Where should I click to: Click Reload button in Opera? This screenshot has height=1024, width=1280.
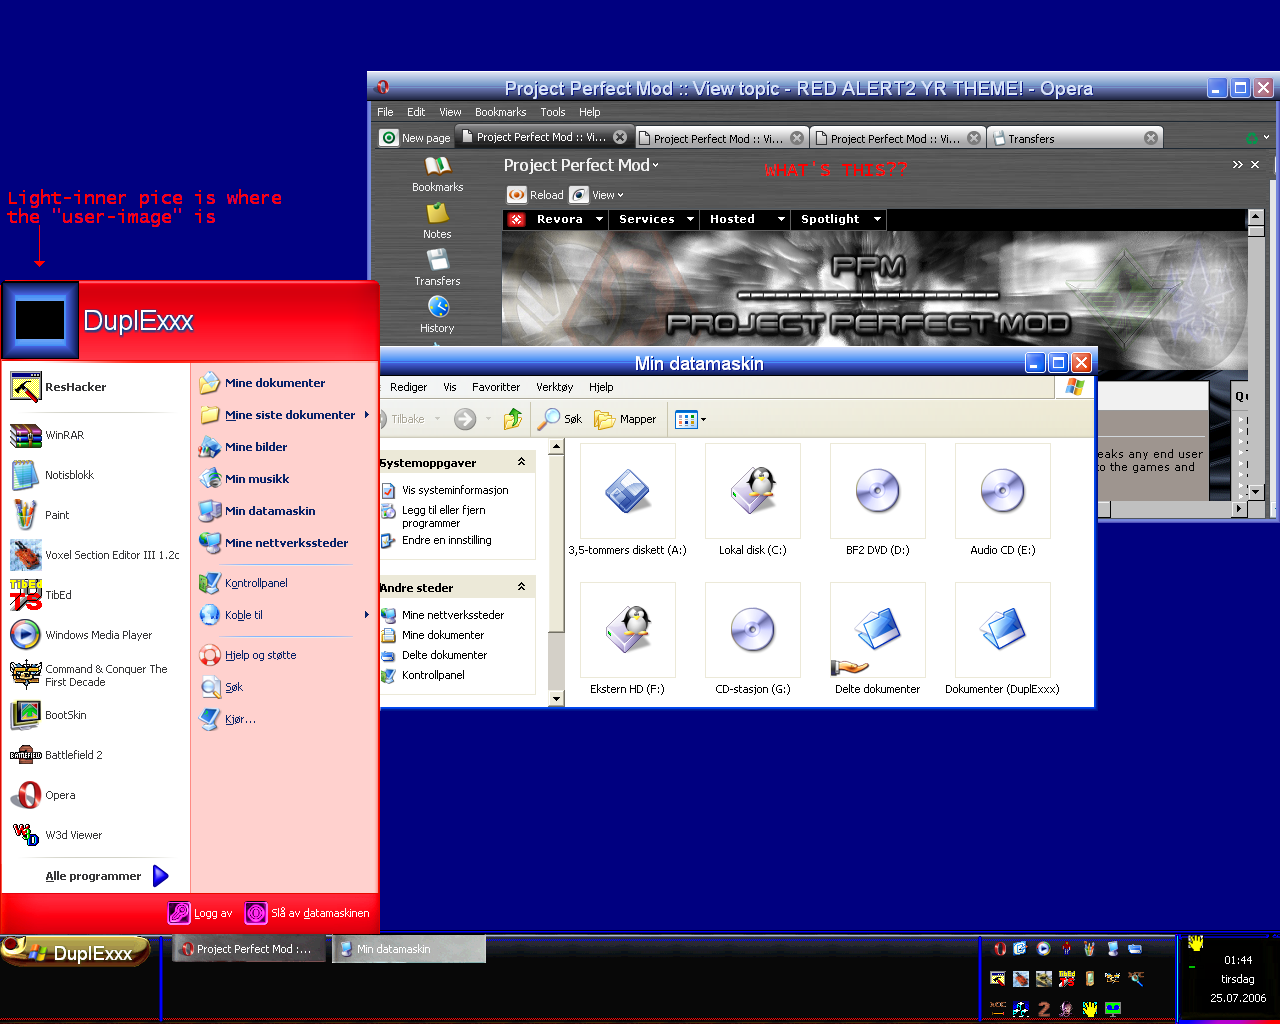tap(536, 195)
